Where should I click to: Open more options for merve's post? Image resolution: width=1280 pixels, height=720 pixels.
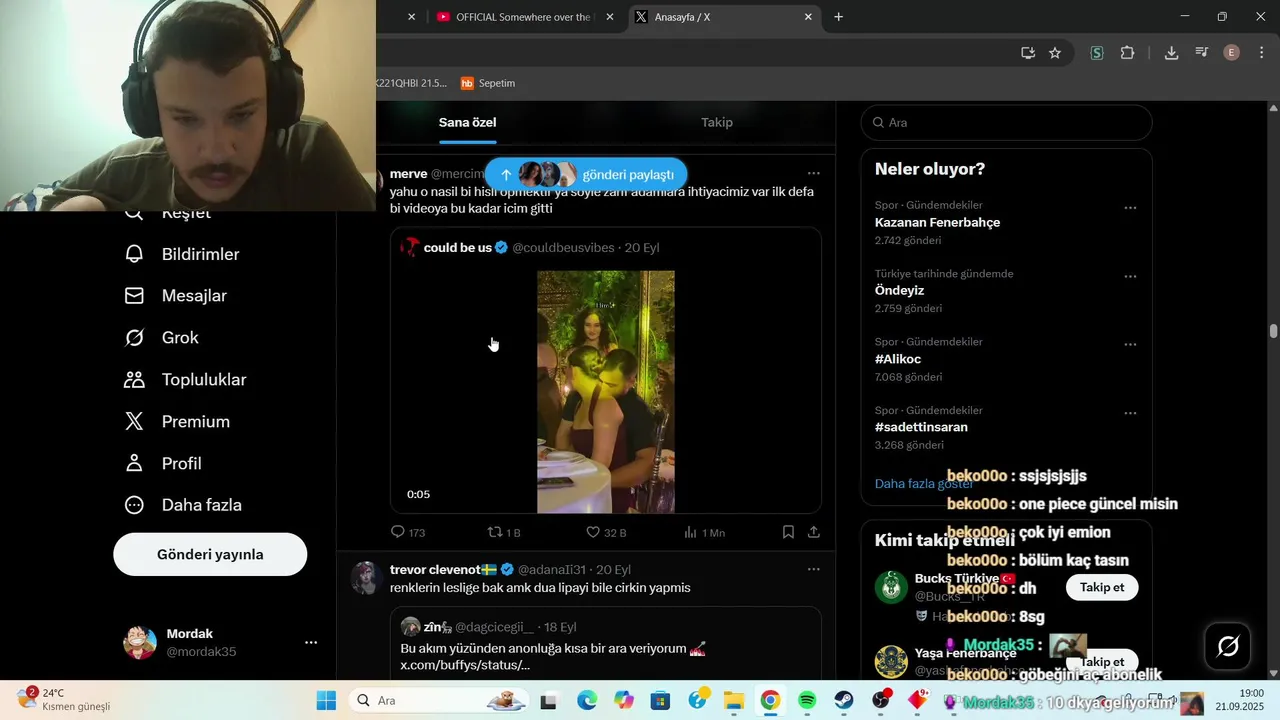(814, 174)
